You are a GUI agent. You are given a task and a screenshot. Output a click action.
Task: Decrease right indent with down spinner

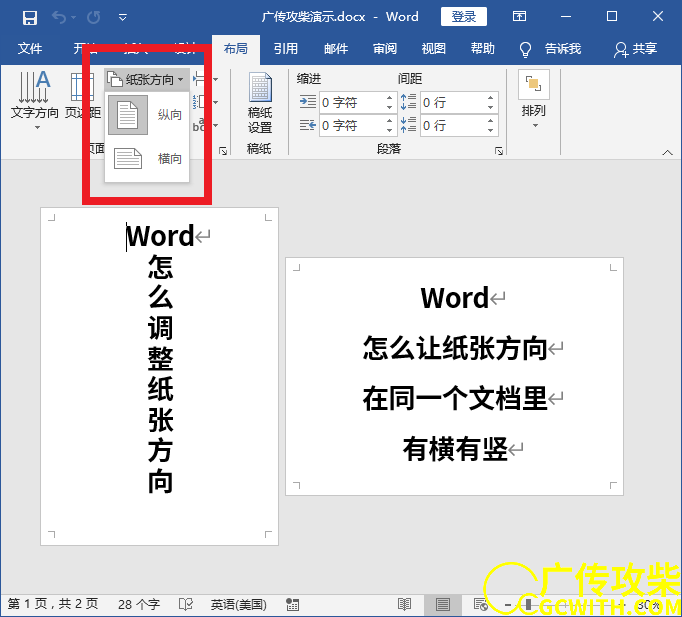tap(390, 130)
